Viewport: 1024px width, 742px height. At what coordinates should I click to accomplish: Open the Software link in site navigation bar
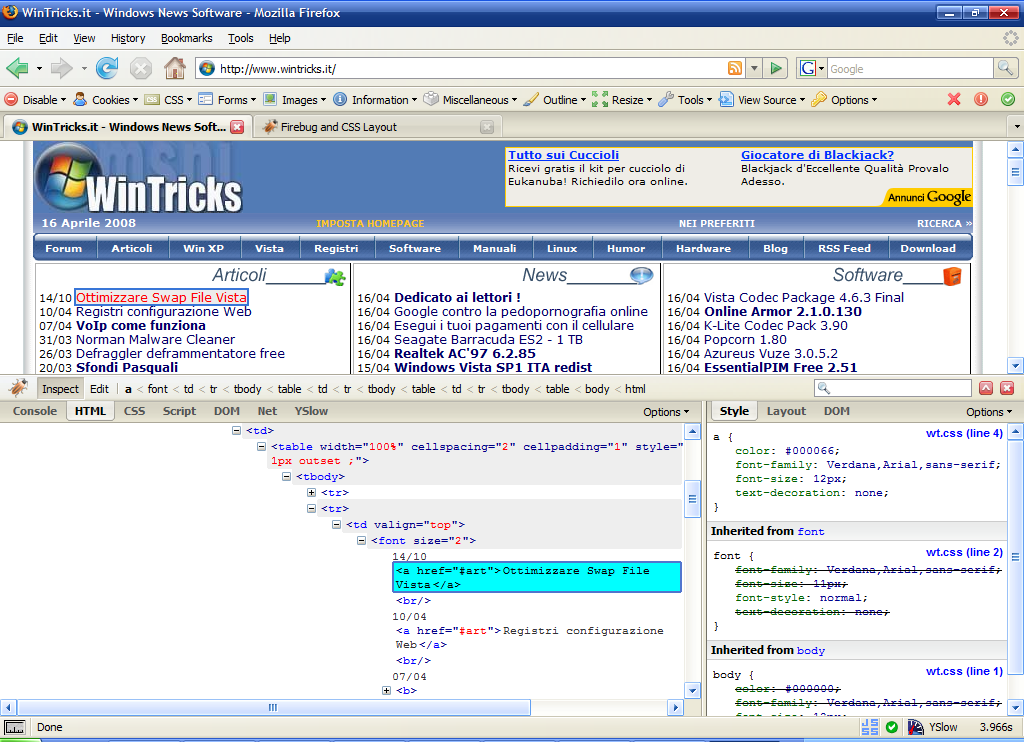tap(415, 248)
